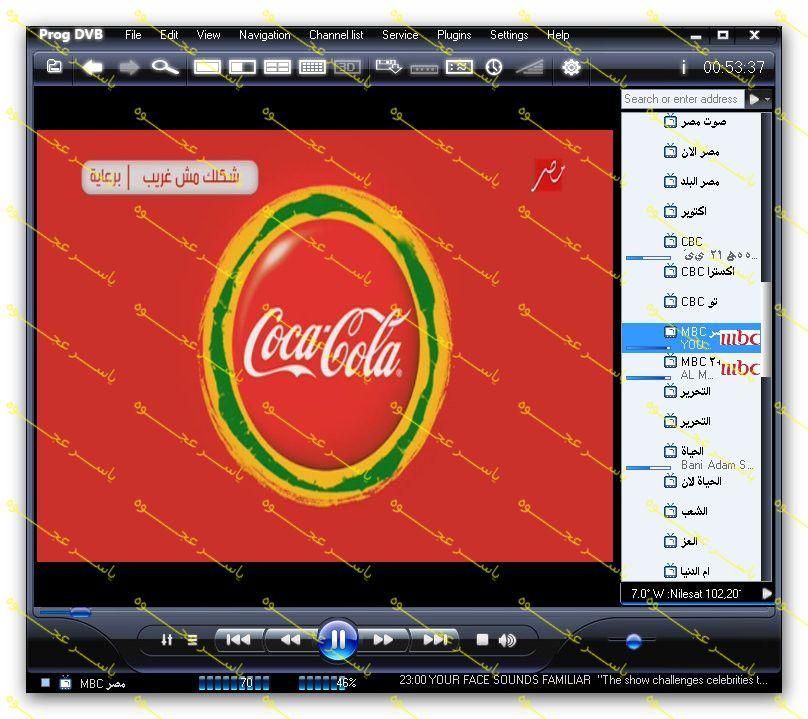Screen dimensions: 808x719
Task: Select the video with side panel layout icon
Action: tap(242, 67)
